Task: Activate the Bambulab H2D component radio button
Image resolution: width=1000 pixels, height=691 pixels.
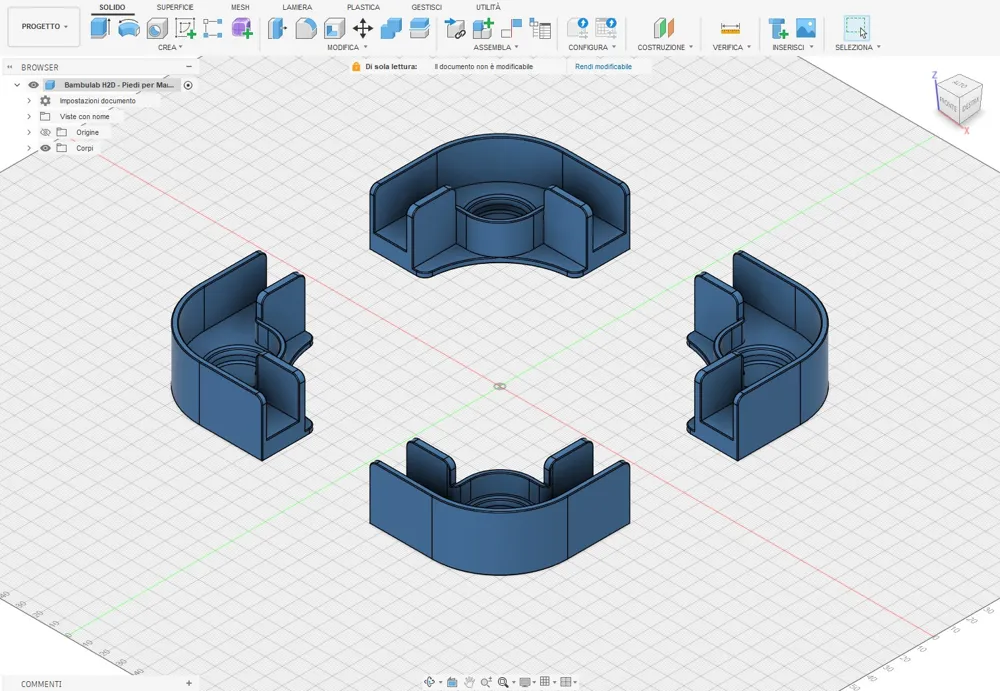Action: [188, 85]
